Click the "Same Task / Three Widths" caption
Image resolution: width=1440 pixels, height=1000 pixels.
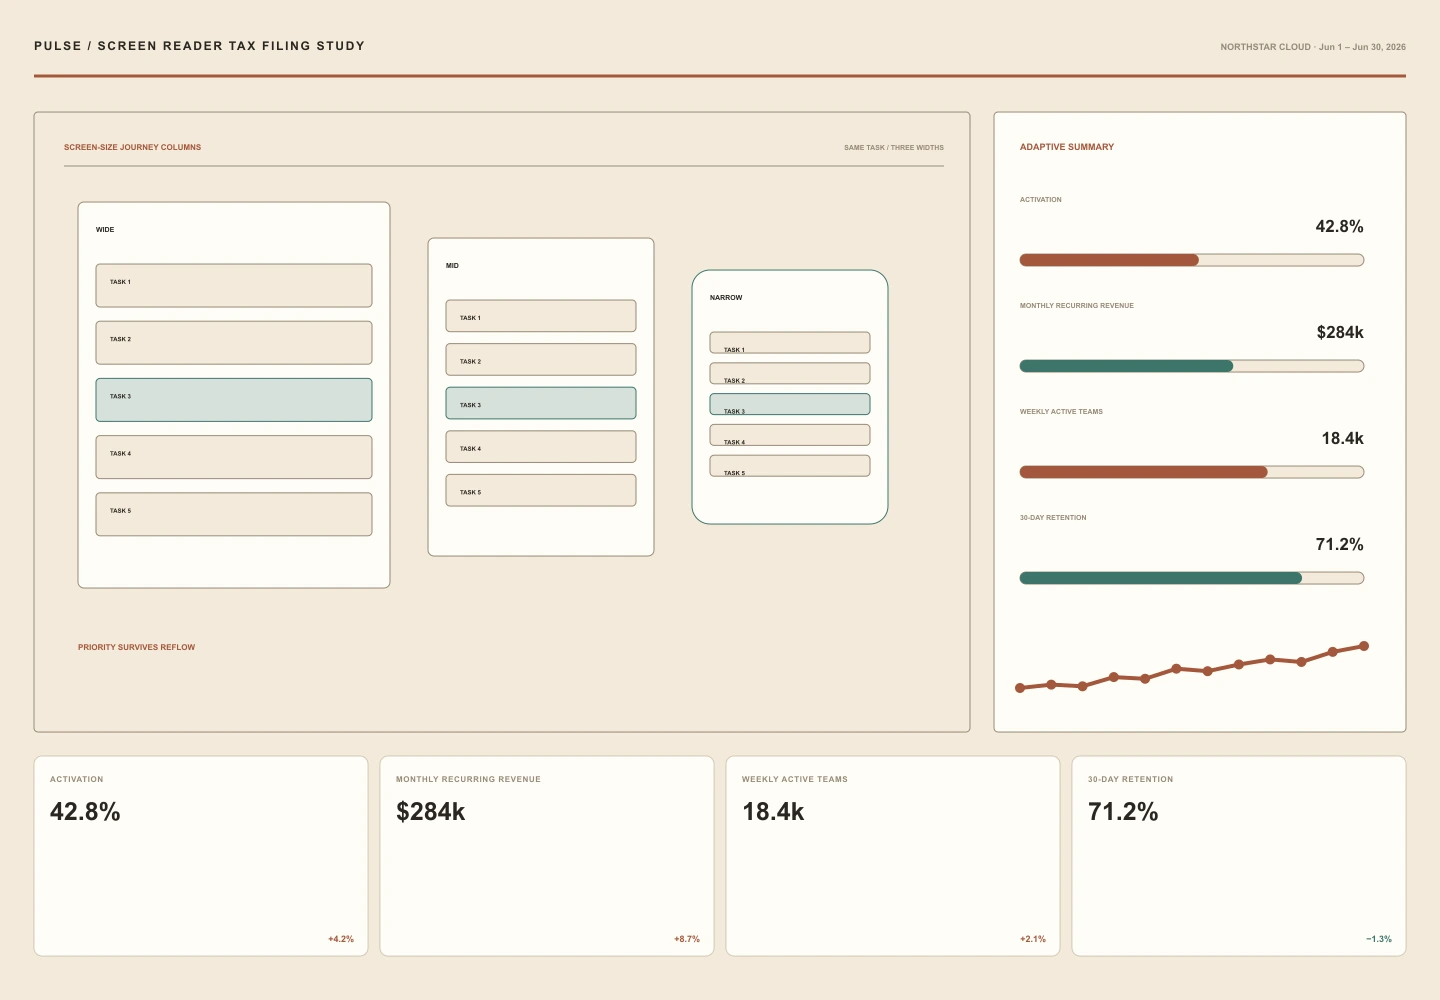tap(894, 148)
